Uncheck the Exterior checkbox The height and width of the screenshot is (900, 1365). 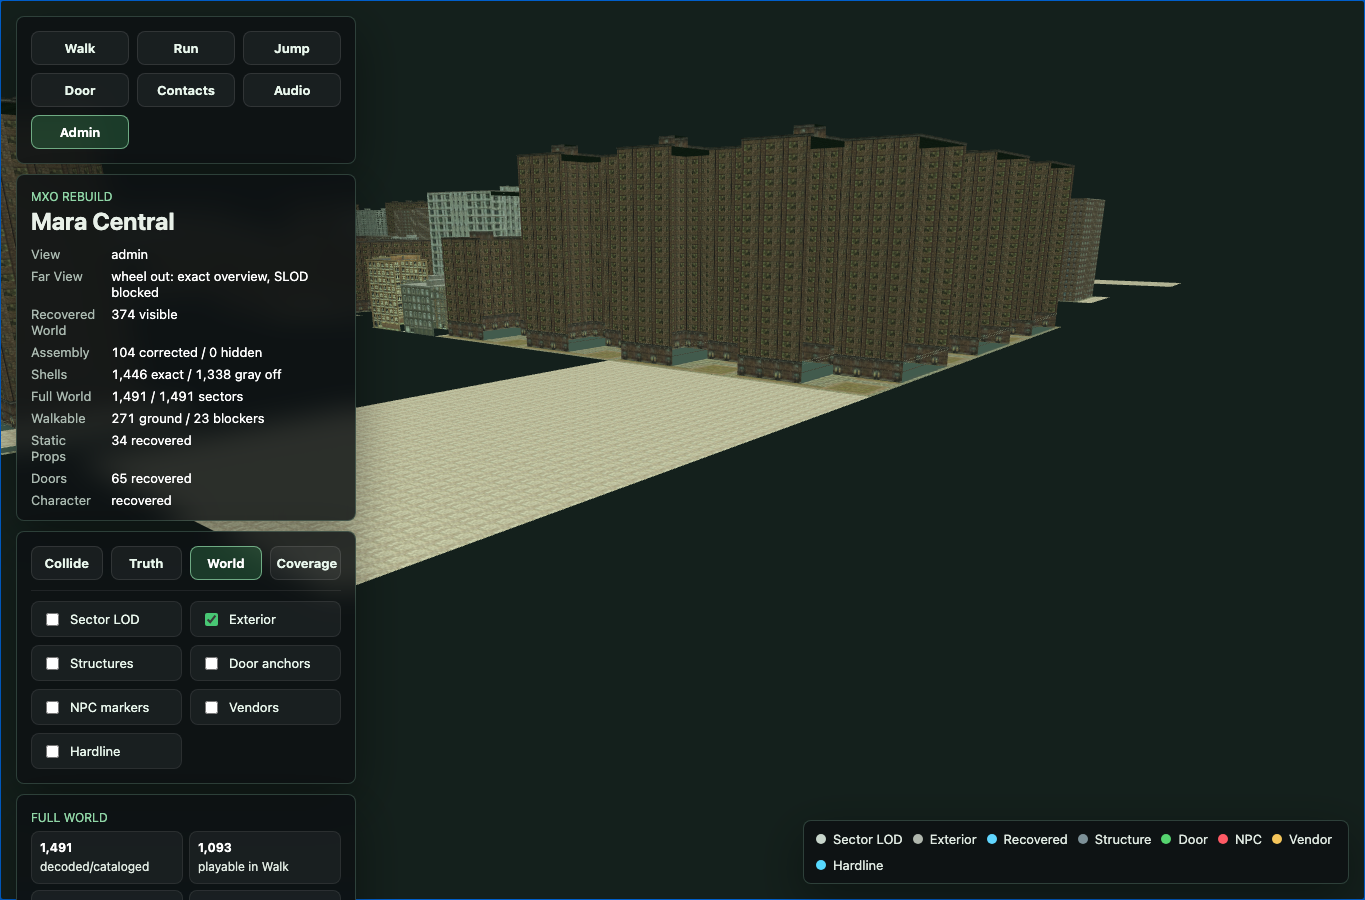point(212,619)
